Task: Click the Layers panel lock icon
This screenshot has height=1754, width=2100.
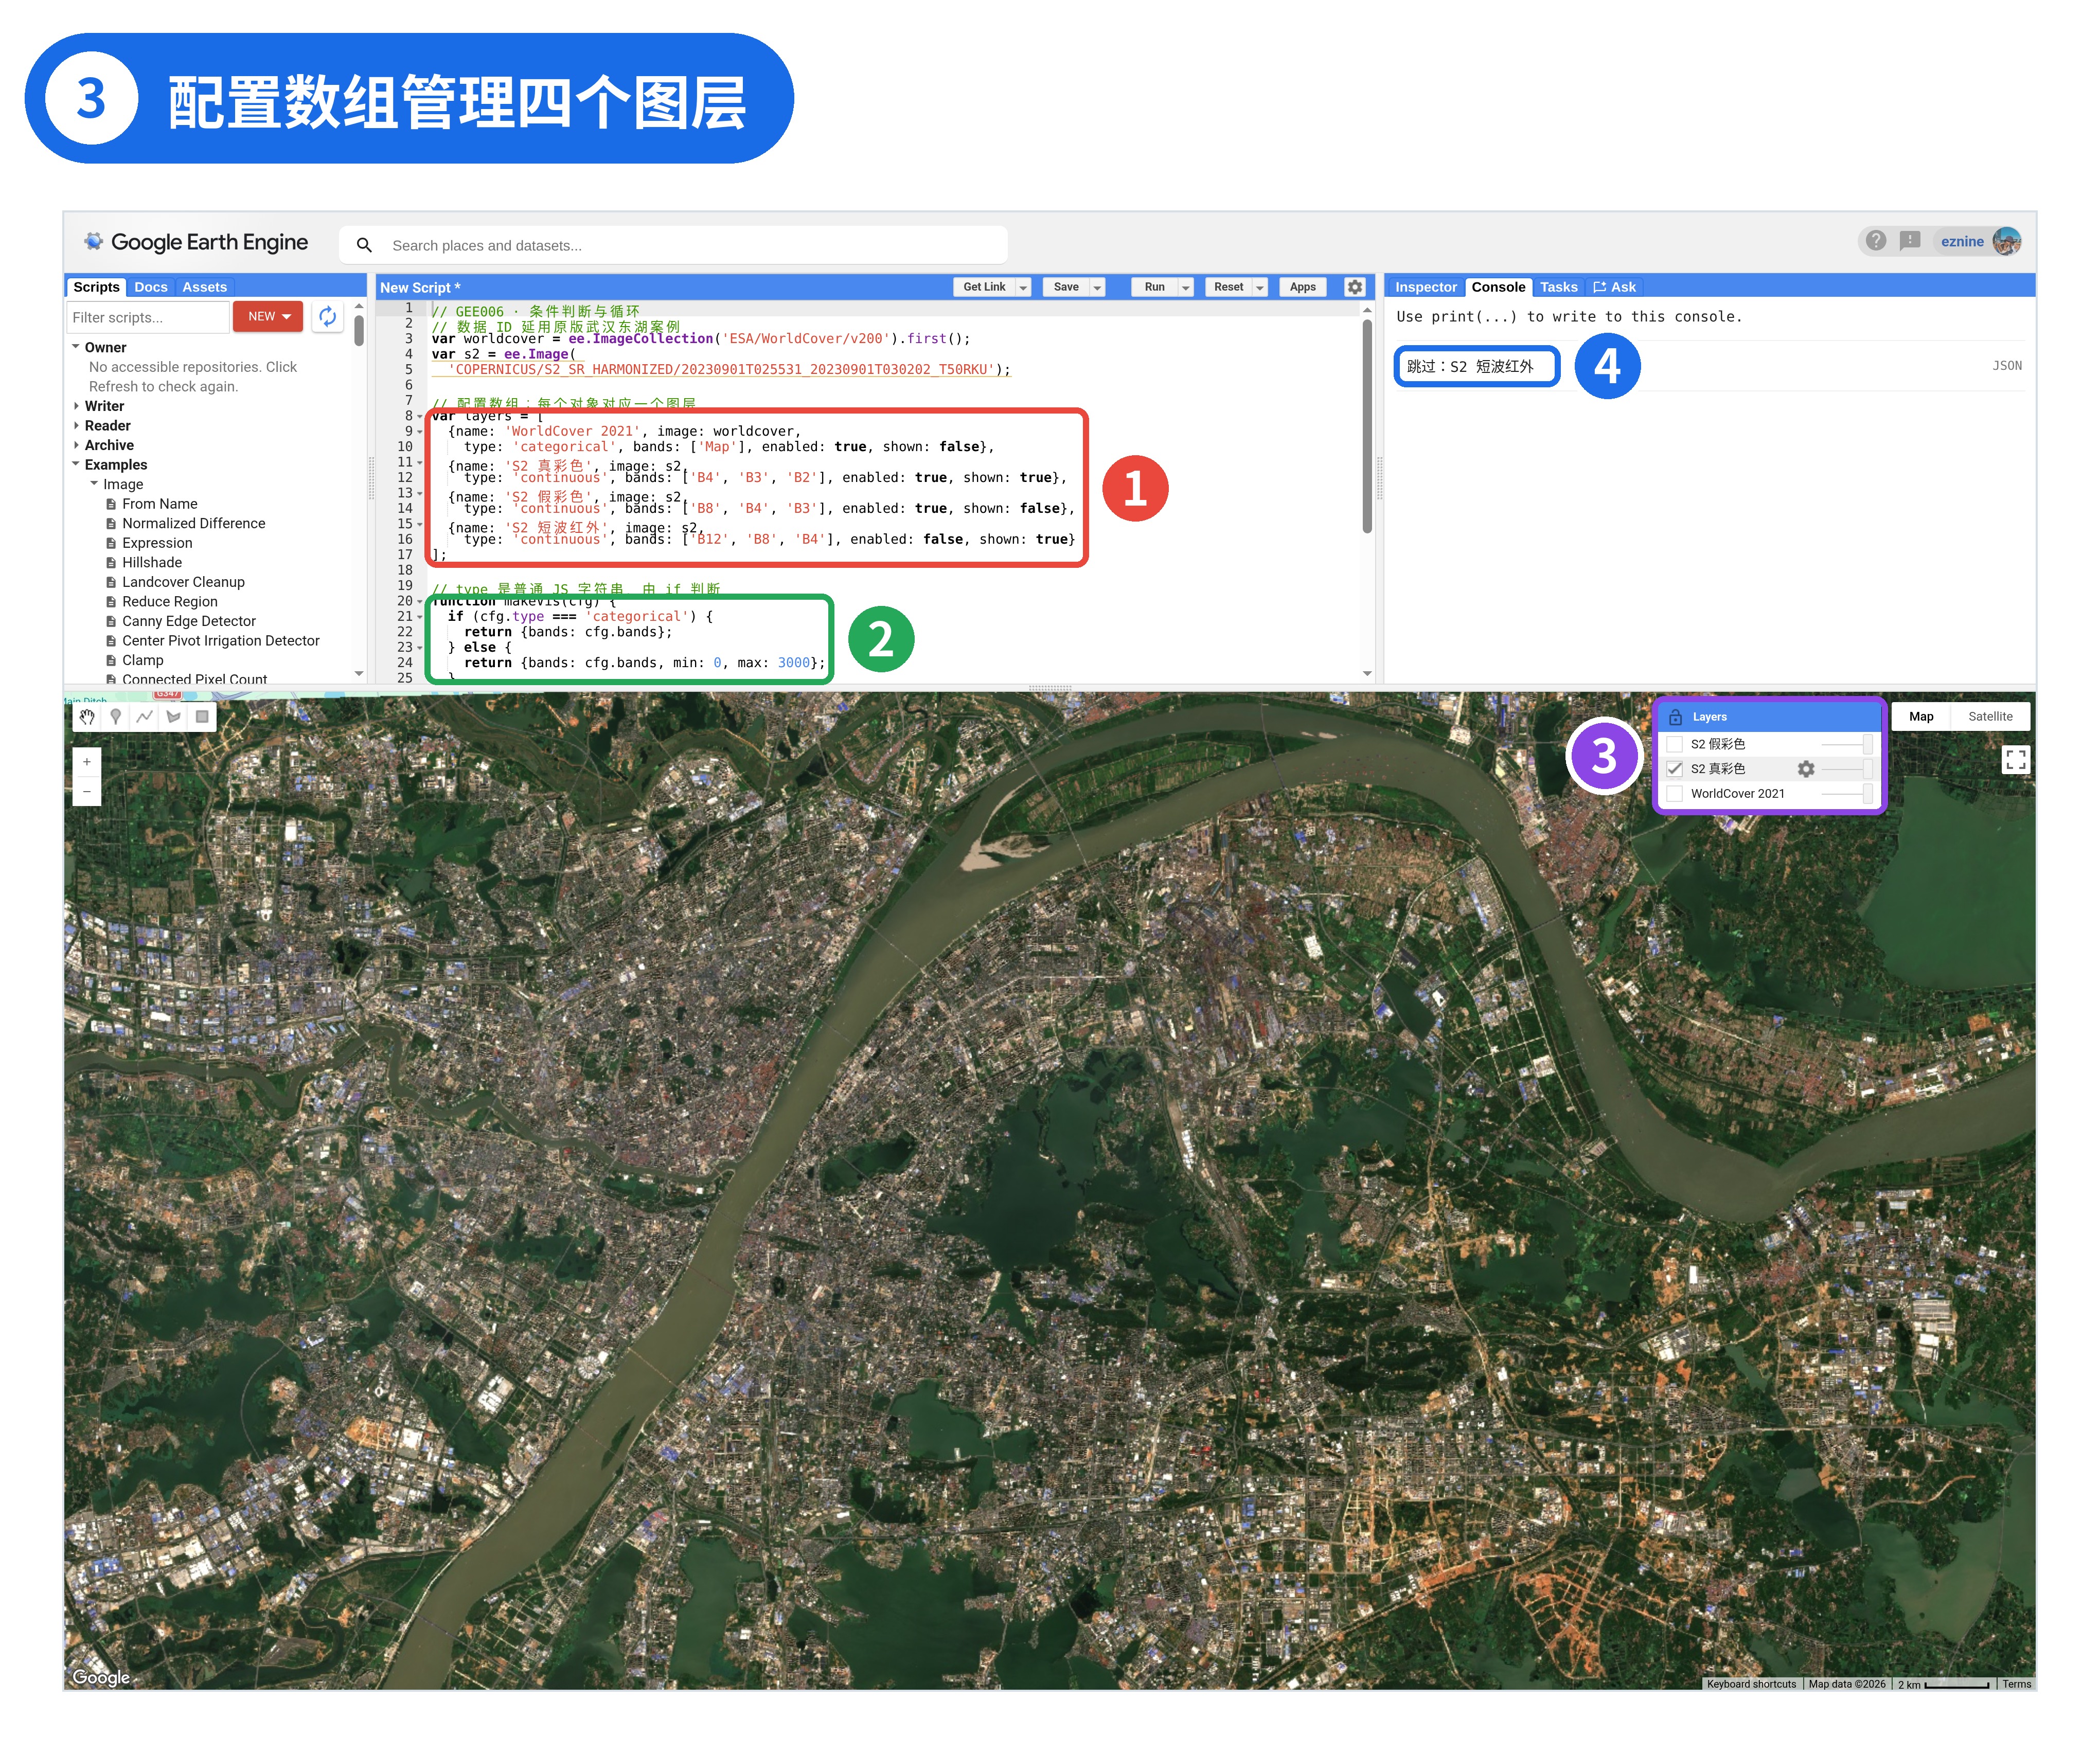Action: click(x=1675, y=717)
